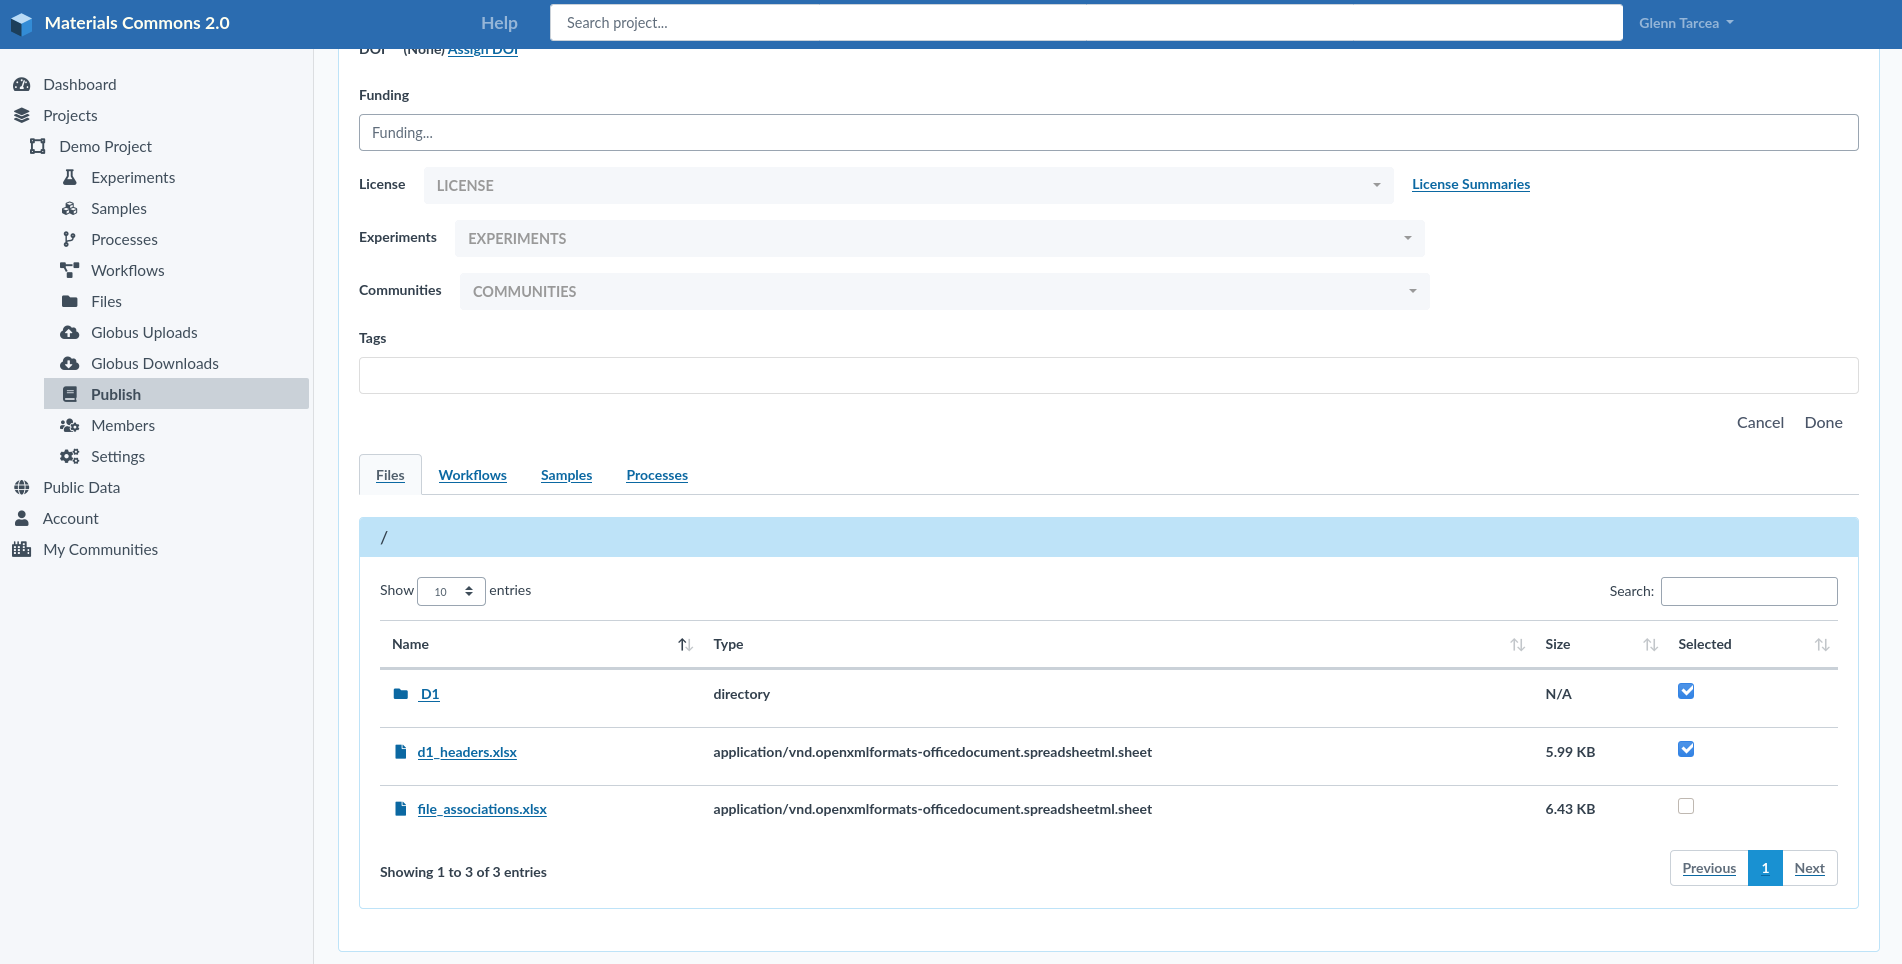
Task: Focus the Tags input field
Action: coord(1108,376)
